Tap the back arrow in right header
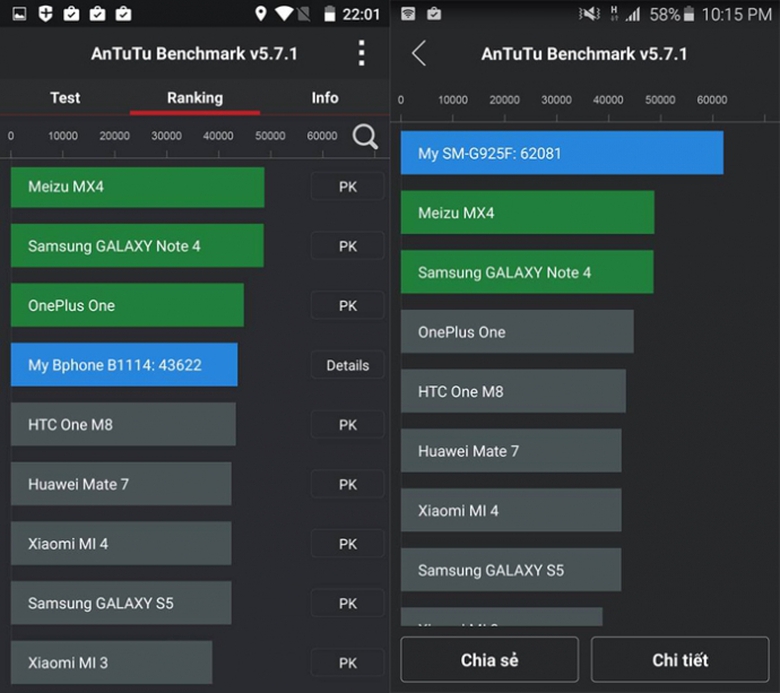The height and width of the screenshot is (693, 780). pyautogui.click(x=419, y=54)
